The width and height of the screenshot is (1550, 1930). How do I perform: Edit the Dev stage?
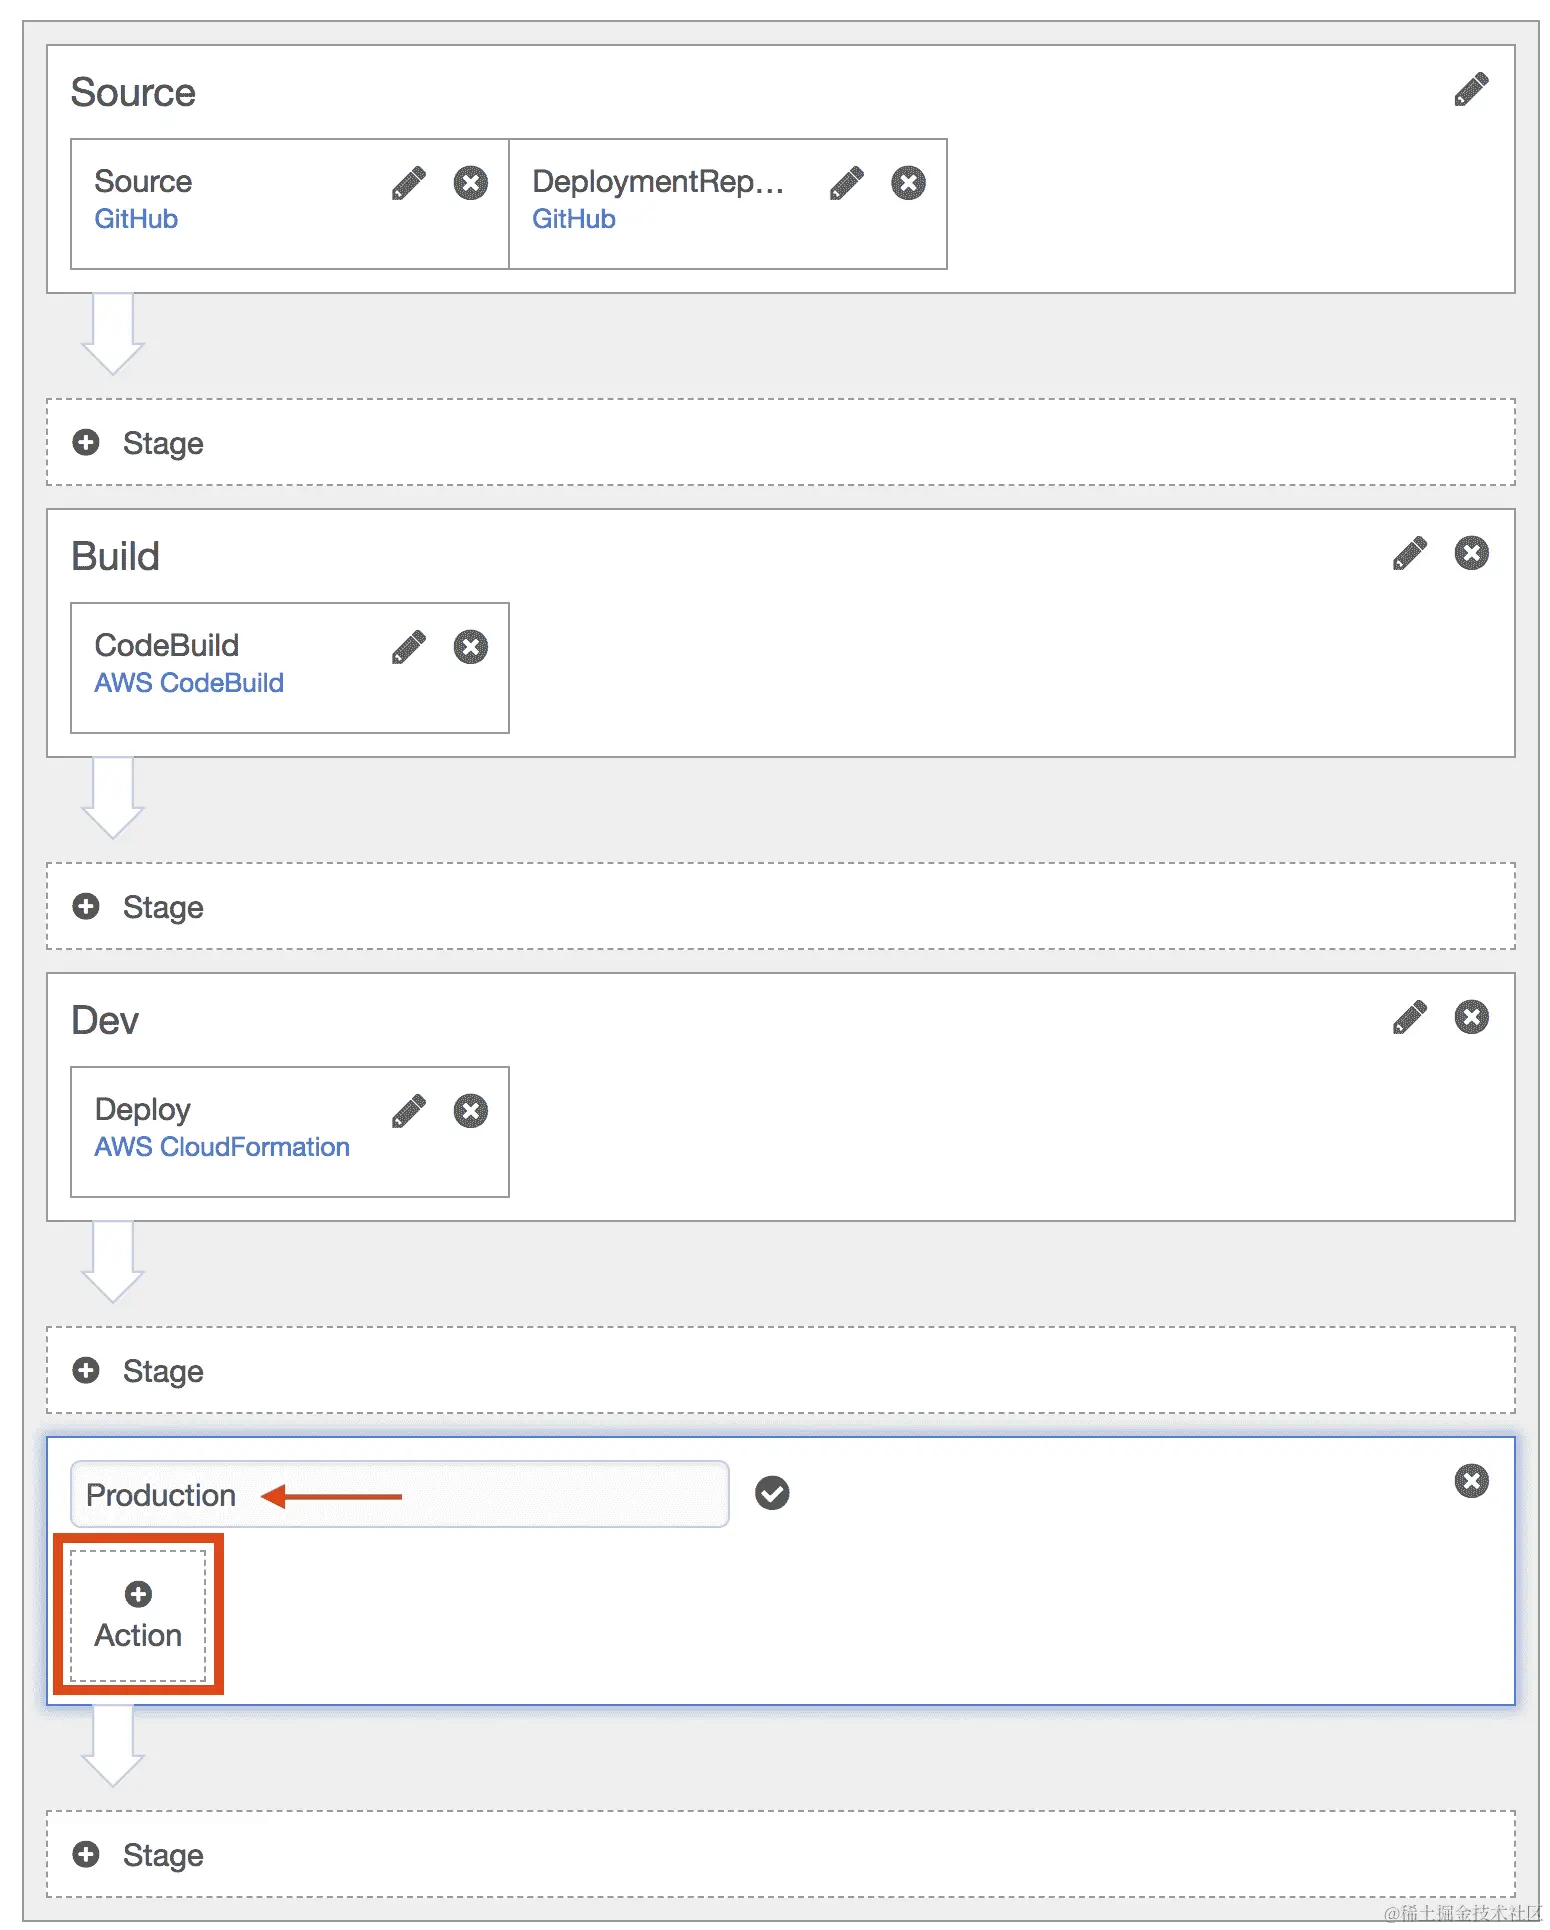pyautogui.click(x=1410, y=1017)
